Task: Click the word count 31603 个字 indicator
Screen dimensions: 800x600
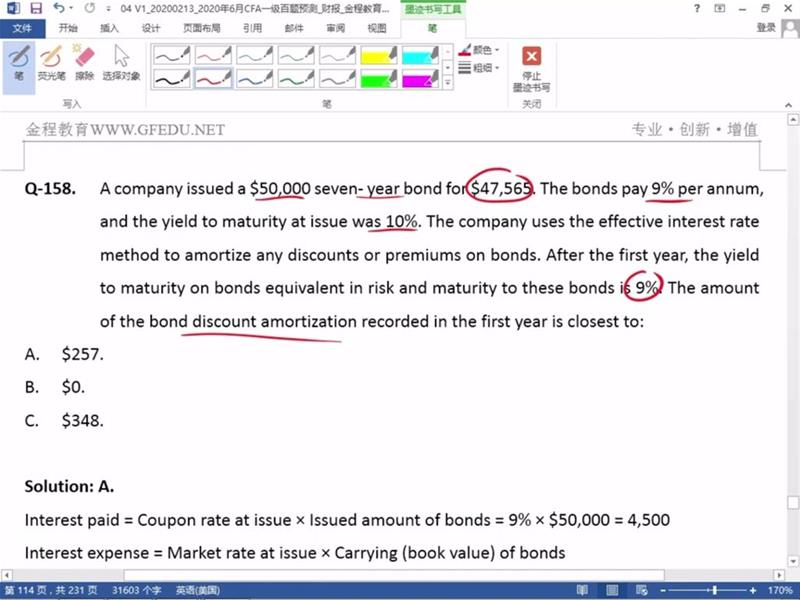Action: pyautogui.click(x=136, y=590)
